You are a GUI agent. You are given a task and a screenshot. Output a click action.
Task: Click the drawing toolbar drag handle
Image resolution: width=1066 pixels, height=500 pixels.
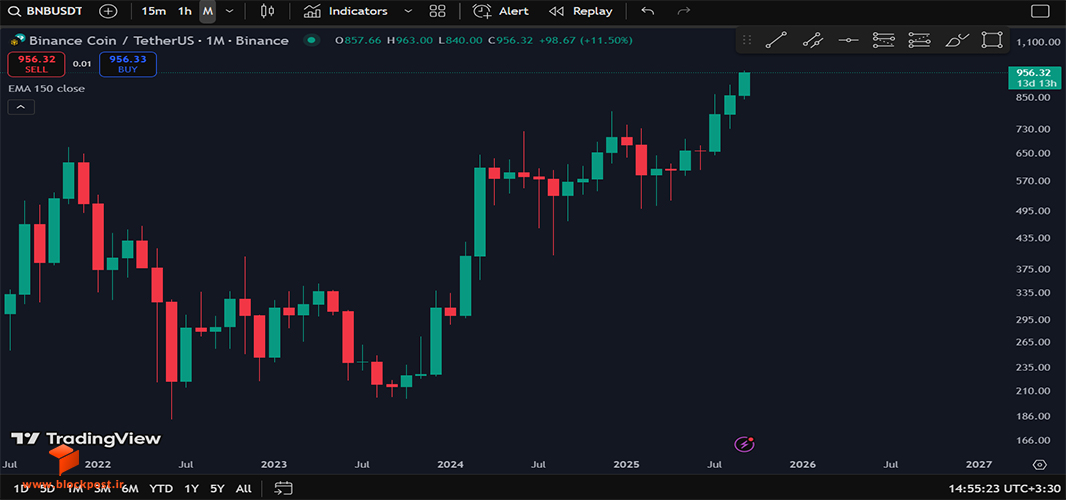pyautogui.click(x=746, y=41)
